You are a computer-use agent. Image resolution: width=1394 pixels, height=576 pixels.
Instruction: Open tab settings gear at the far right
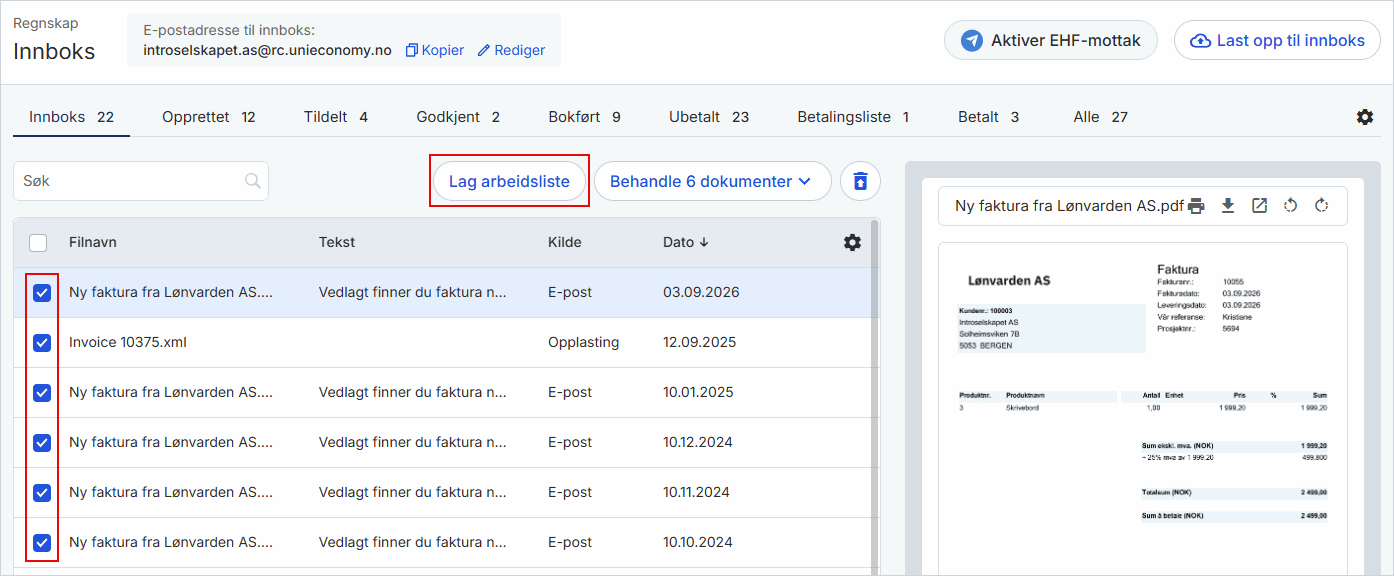[1365, 117]
